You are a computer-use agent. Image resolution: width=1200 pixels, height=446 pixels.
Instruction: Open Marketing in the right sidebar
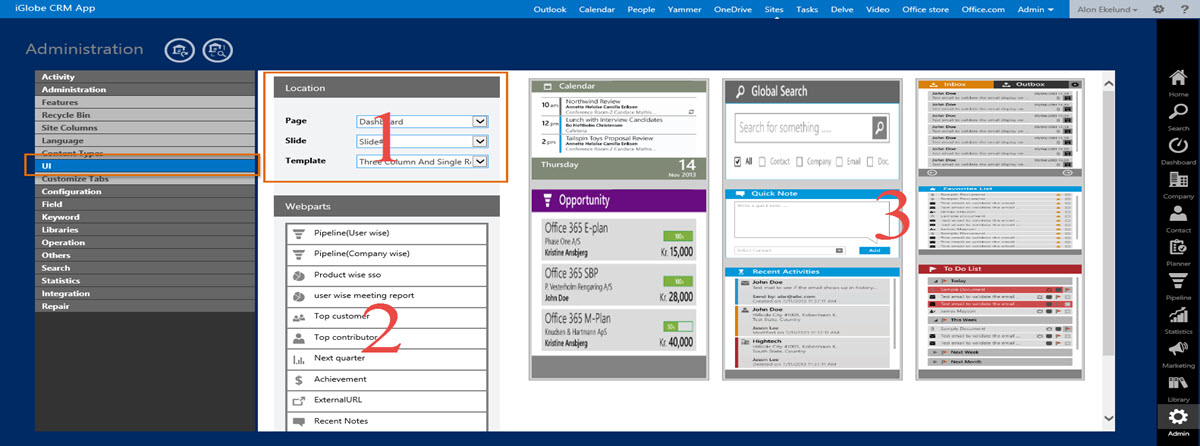point(1178,356)
